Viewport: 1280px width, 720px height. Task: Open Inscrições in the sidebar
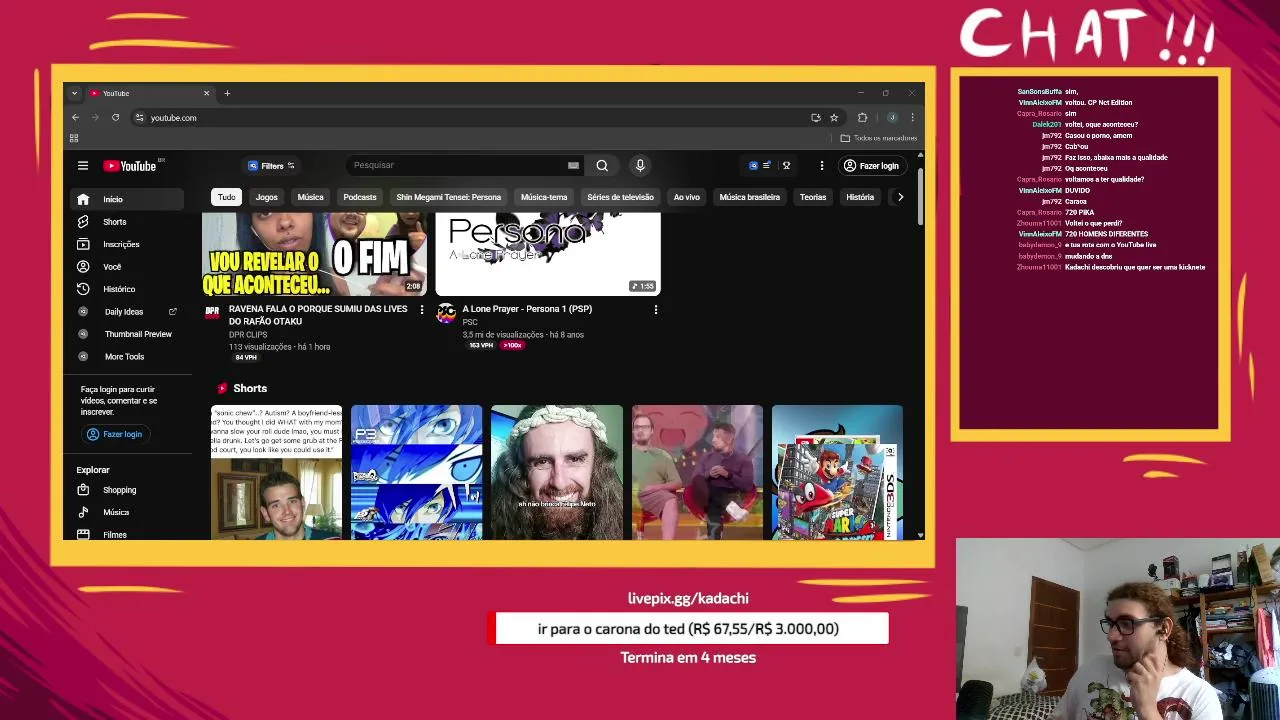coord(128,244)
